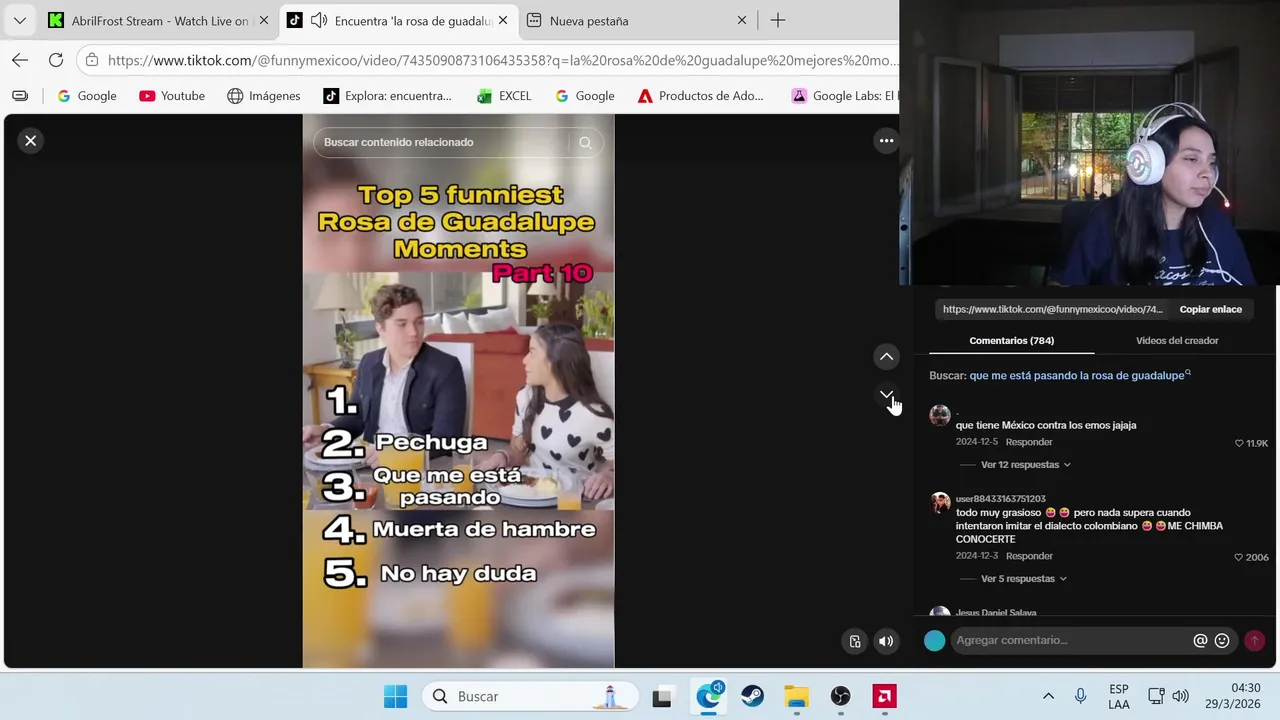1280x720 pixels.
Task: Open user88433163751203's profile name
Action: tap(1000, 499)
